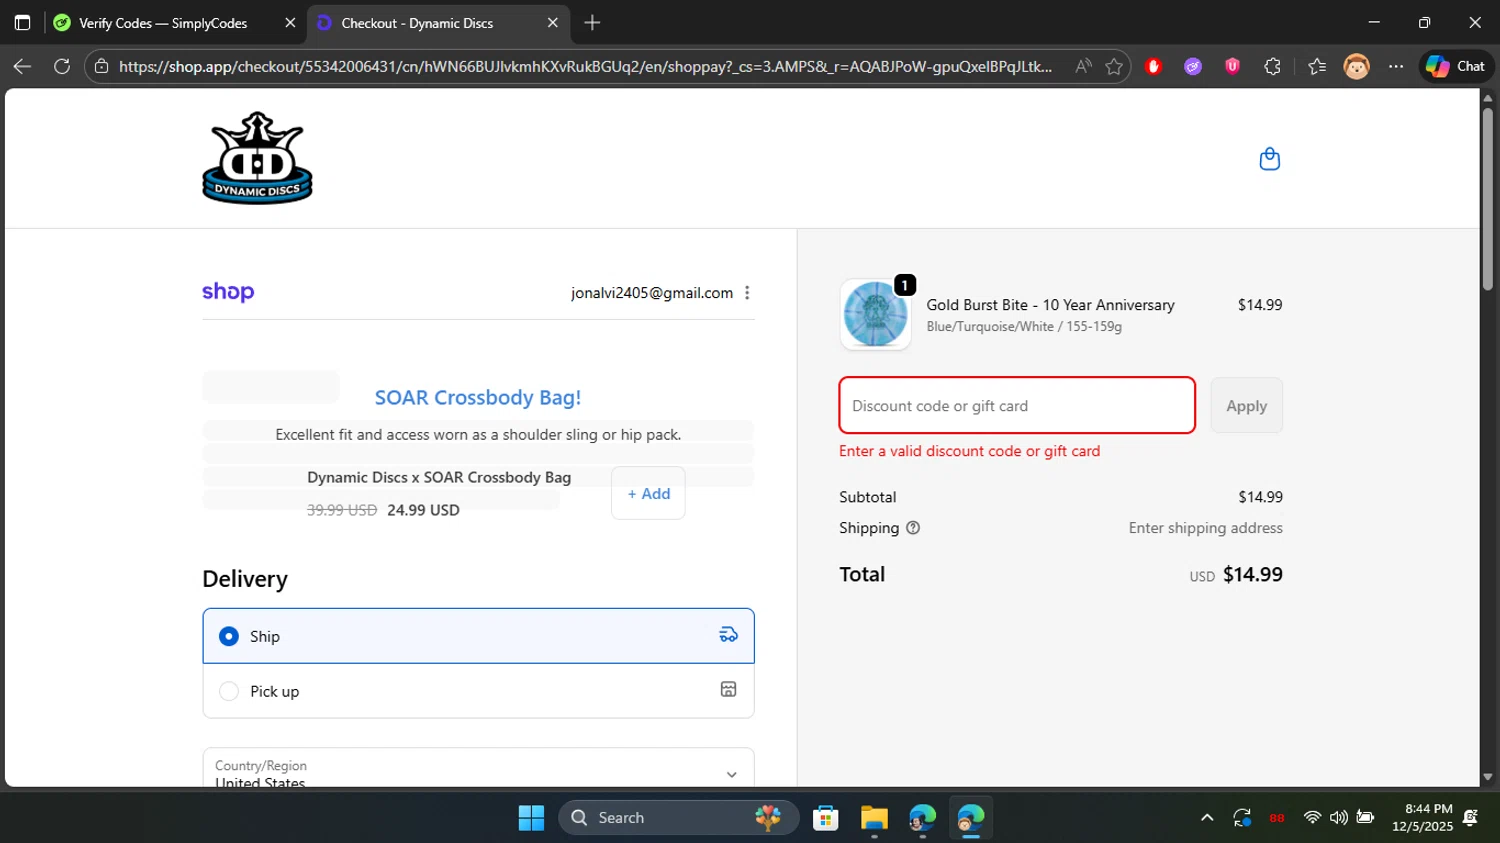Image resolution: width=1500 pixels, height=843 pixels.
Task: Add page to favorites star
Action: tap(1114, 66)
